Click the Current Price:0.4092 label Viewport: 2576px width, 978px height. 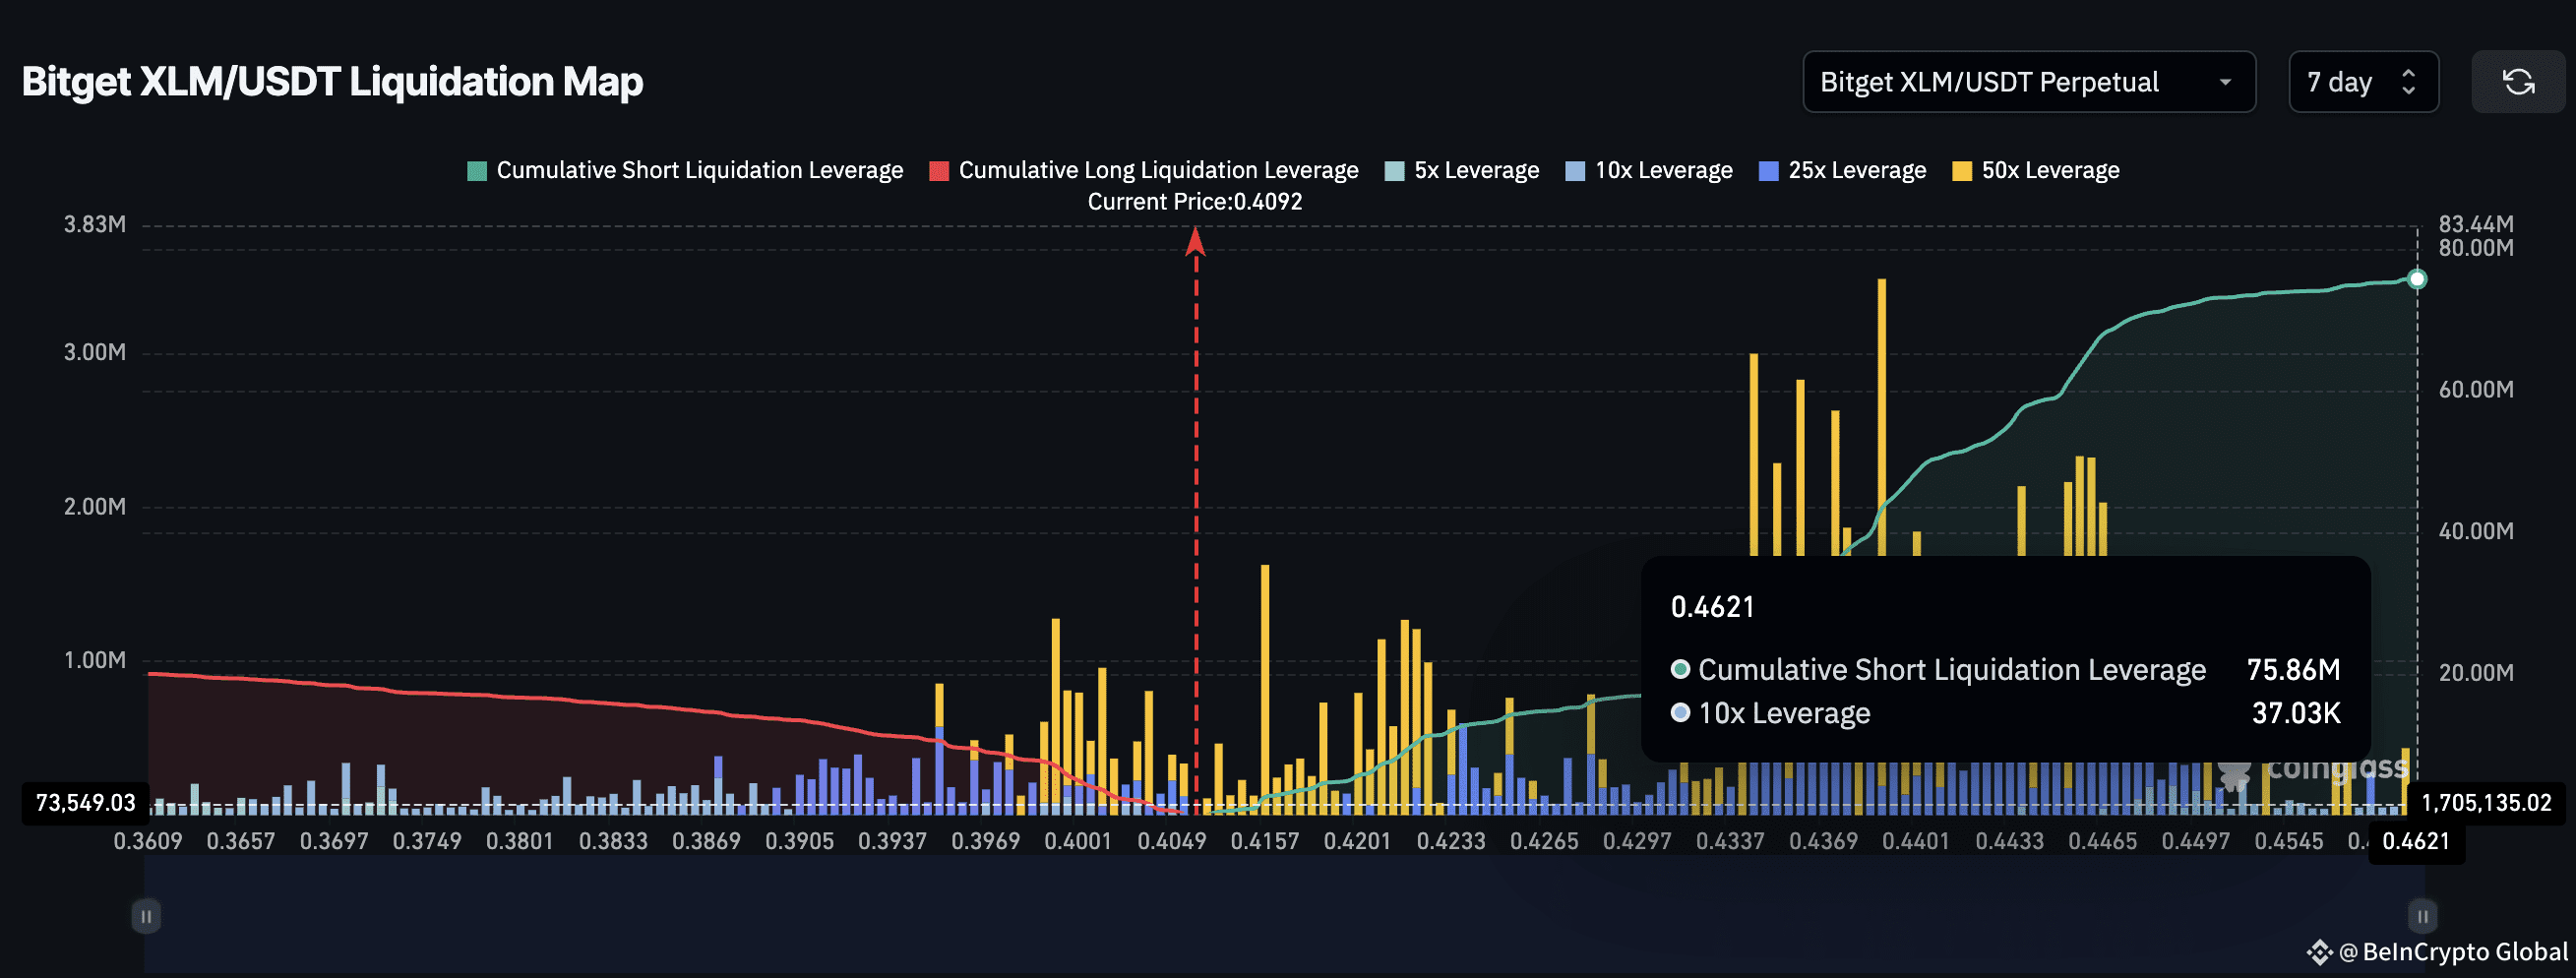click(x=1195, y=202)
